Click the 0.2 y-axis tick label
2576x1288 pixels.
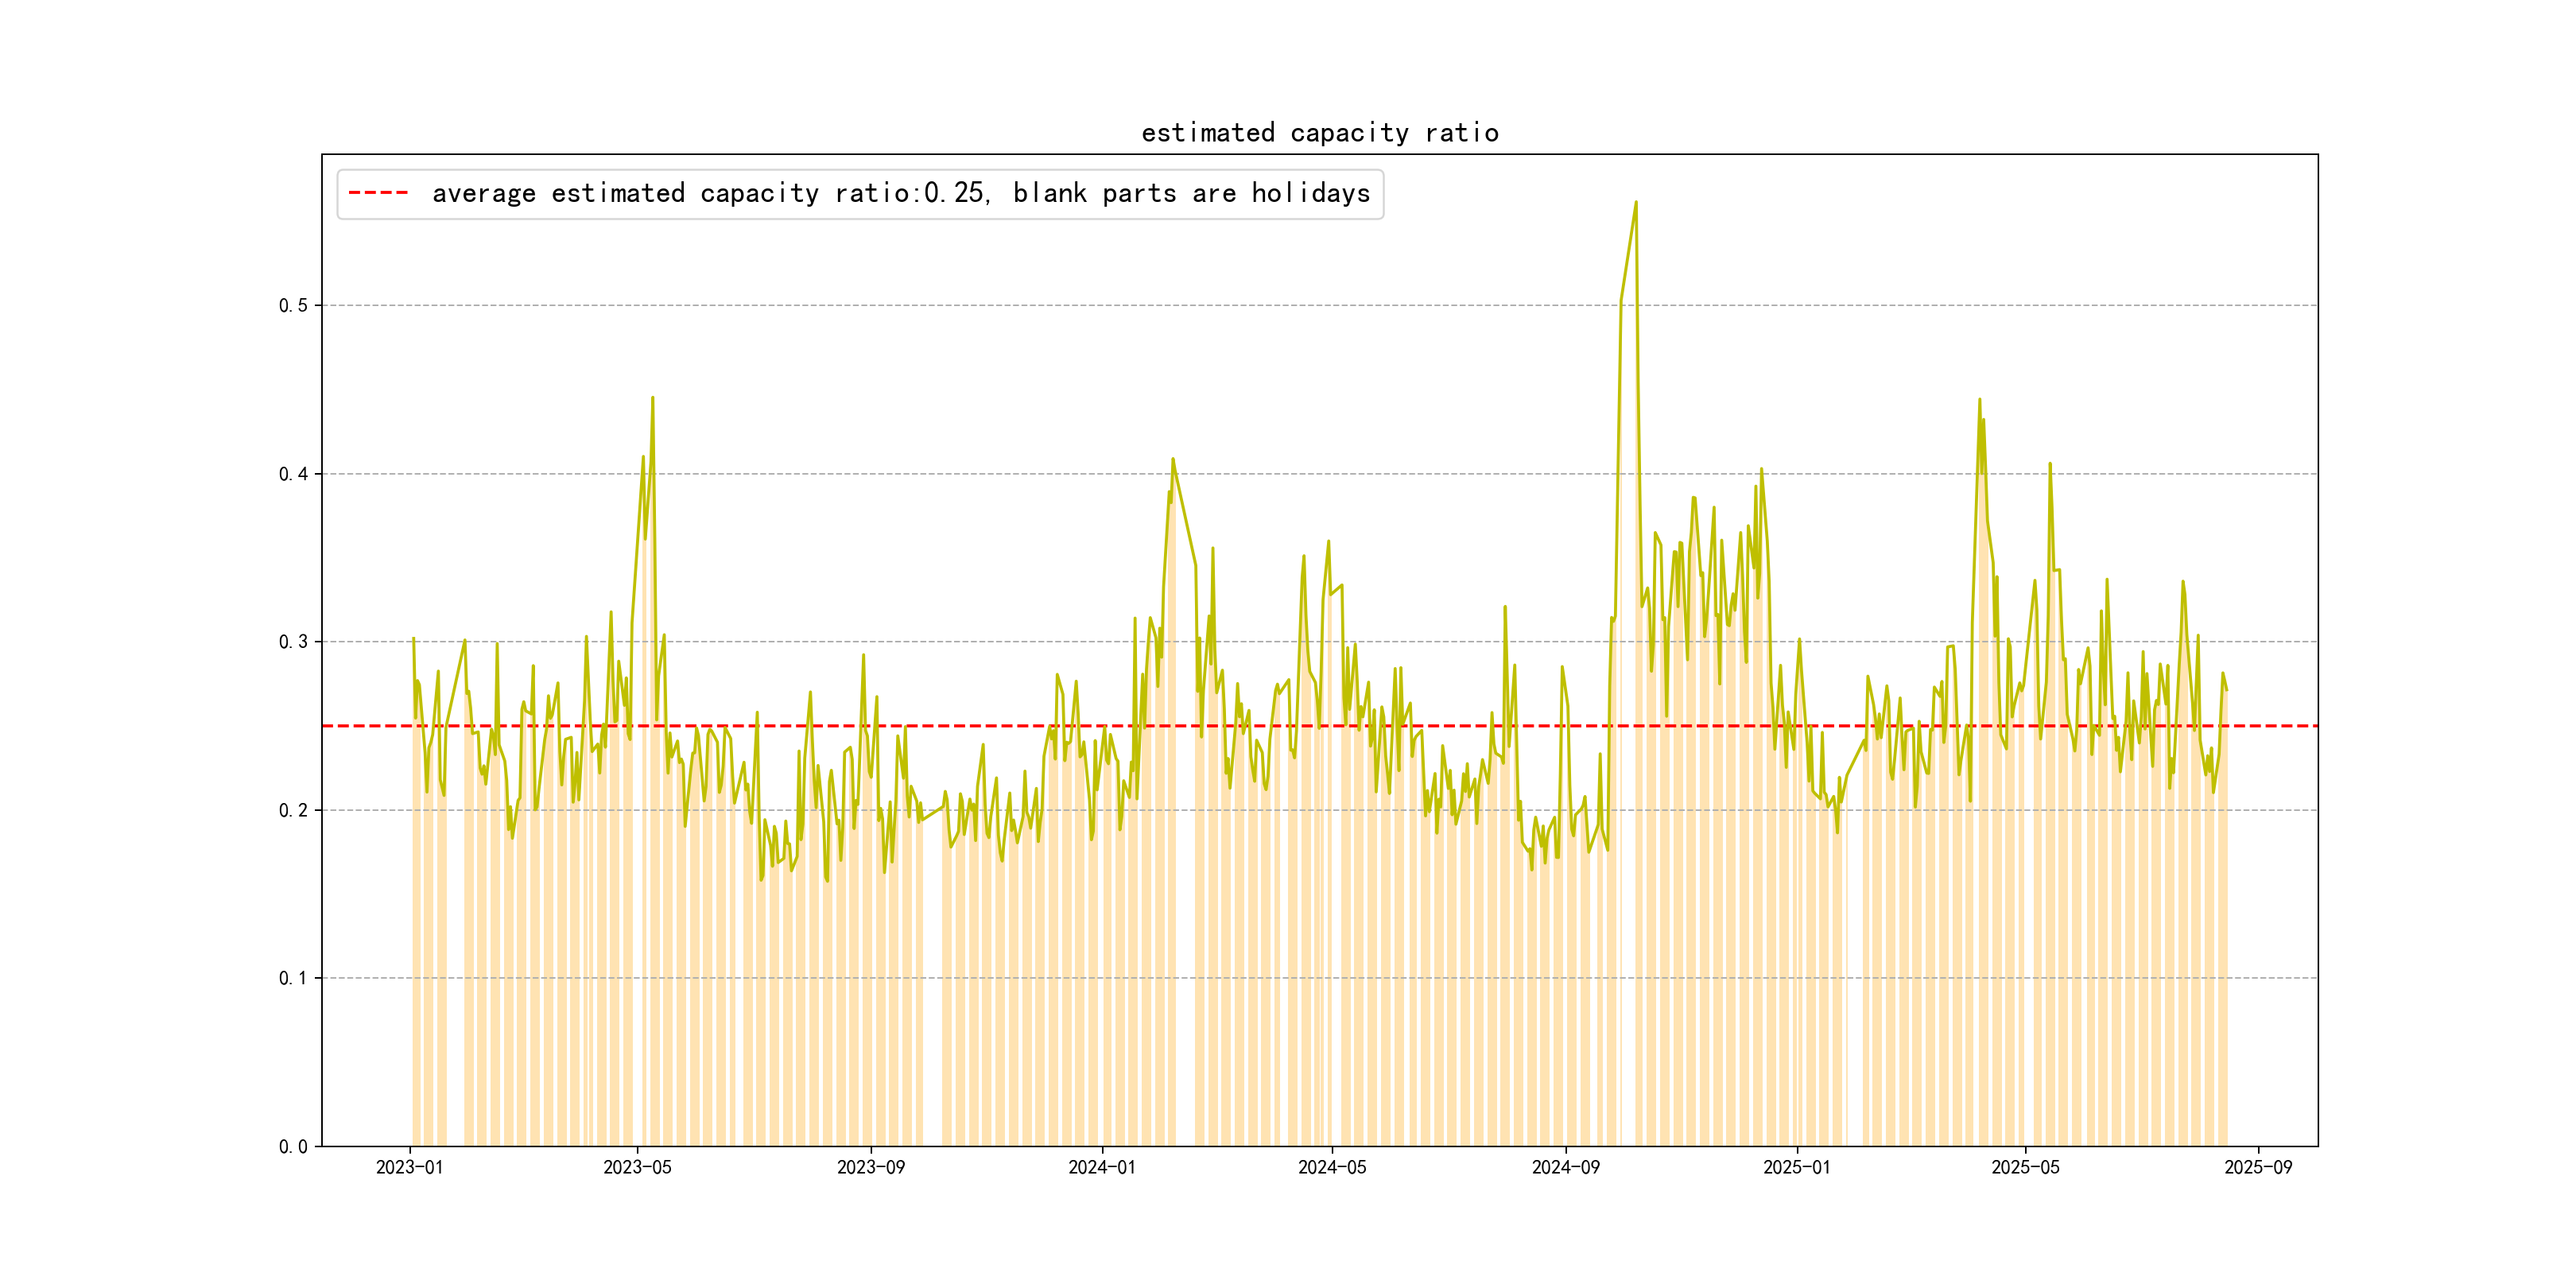[293, 810]
